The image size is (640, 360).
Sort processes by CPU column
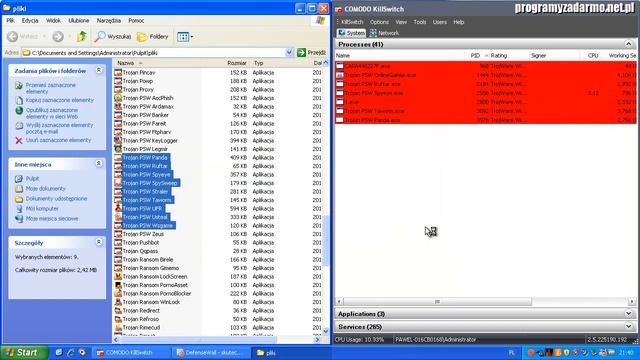pyautogui.click(x=592, y=56)
